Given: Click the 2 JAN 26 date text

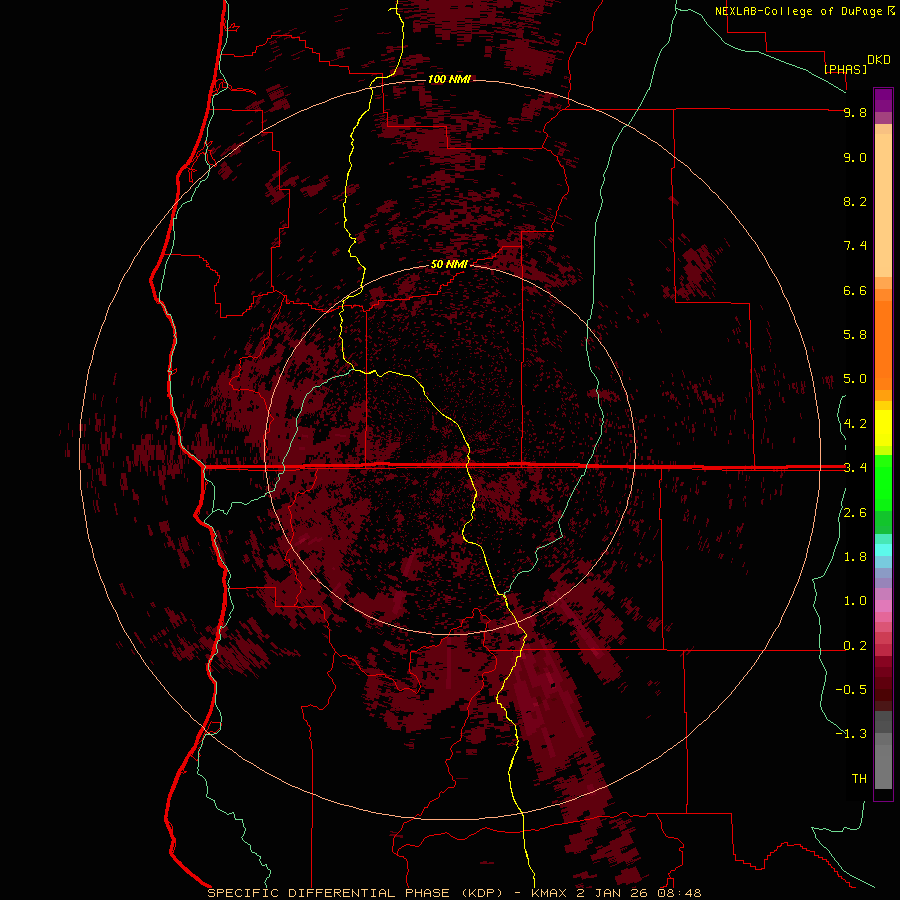Looking at the screenshot, I should click(x=614, y=893).
